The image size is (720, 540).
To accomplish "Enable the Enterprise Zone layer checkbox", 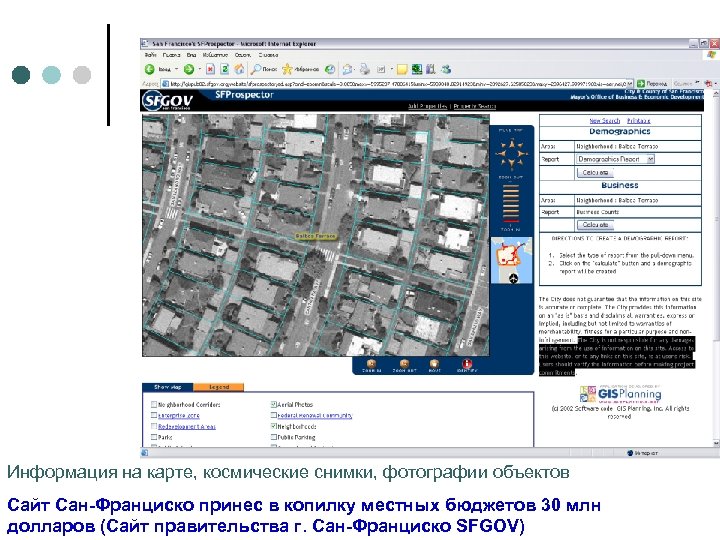I will (154, 415).
